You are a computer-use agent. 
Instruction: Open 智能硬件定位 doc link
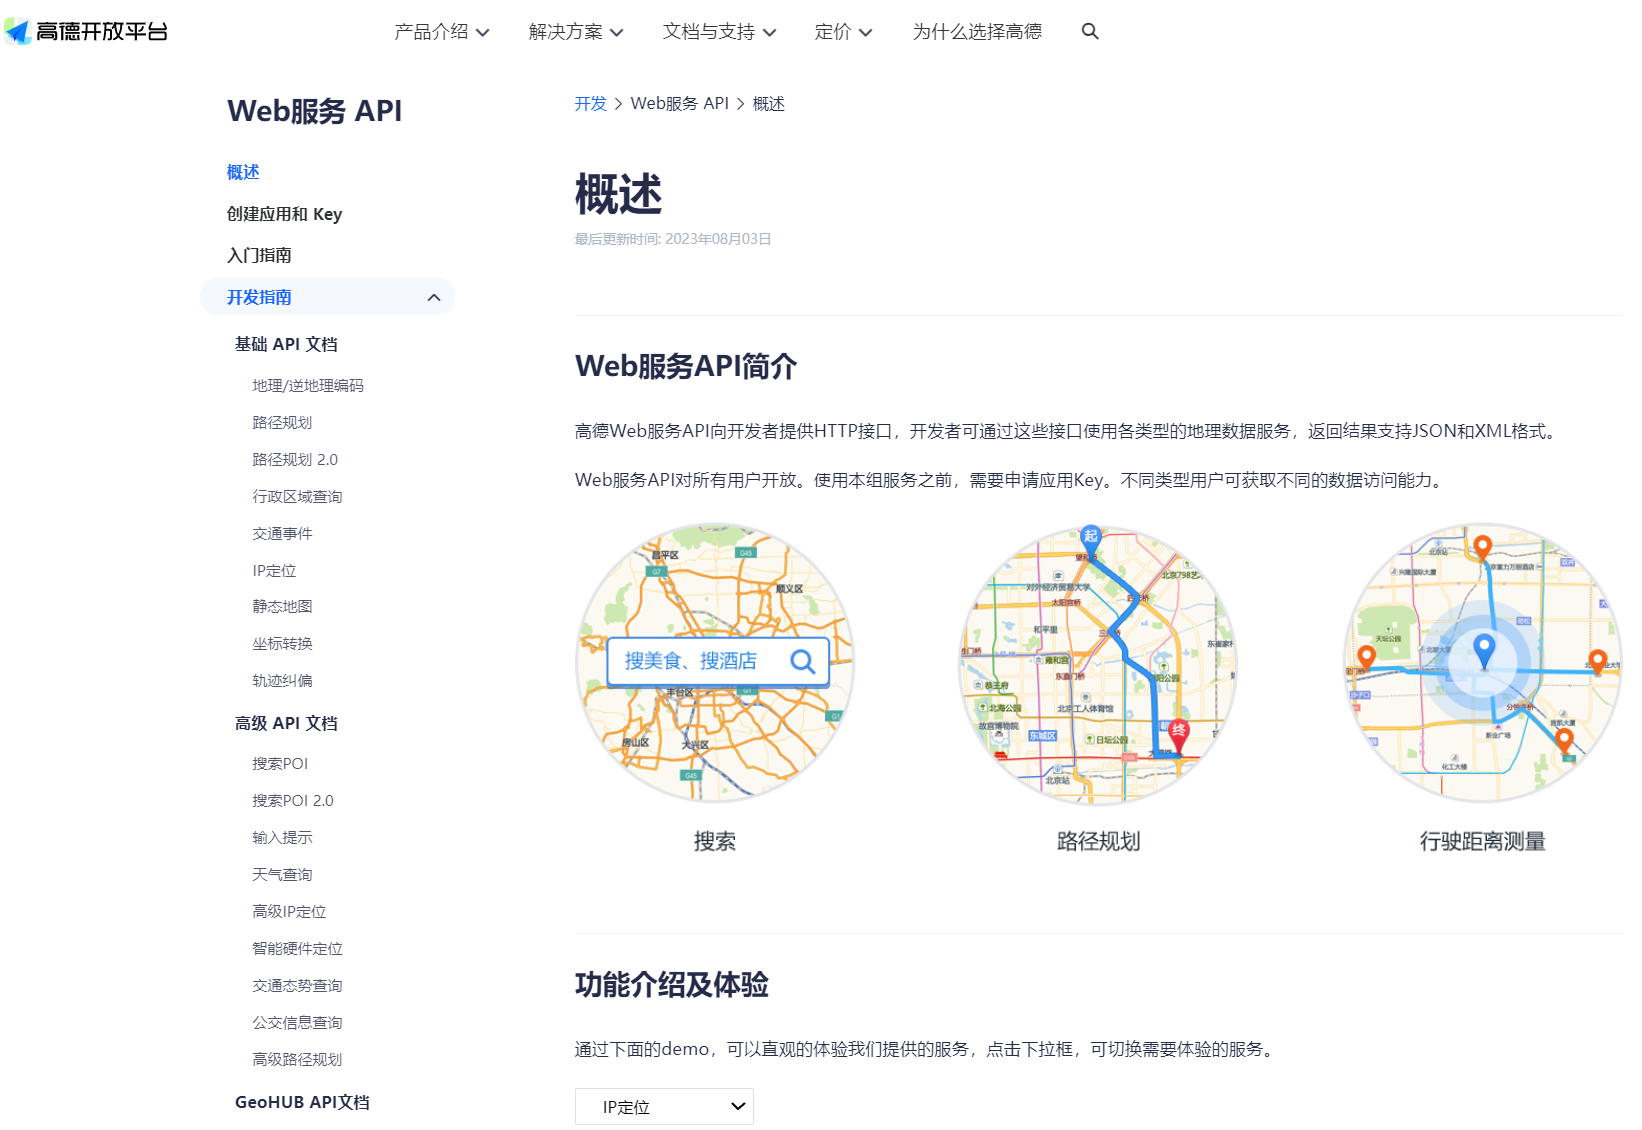[x=297, y=948]
